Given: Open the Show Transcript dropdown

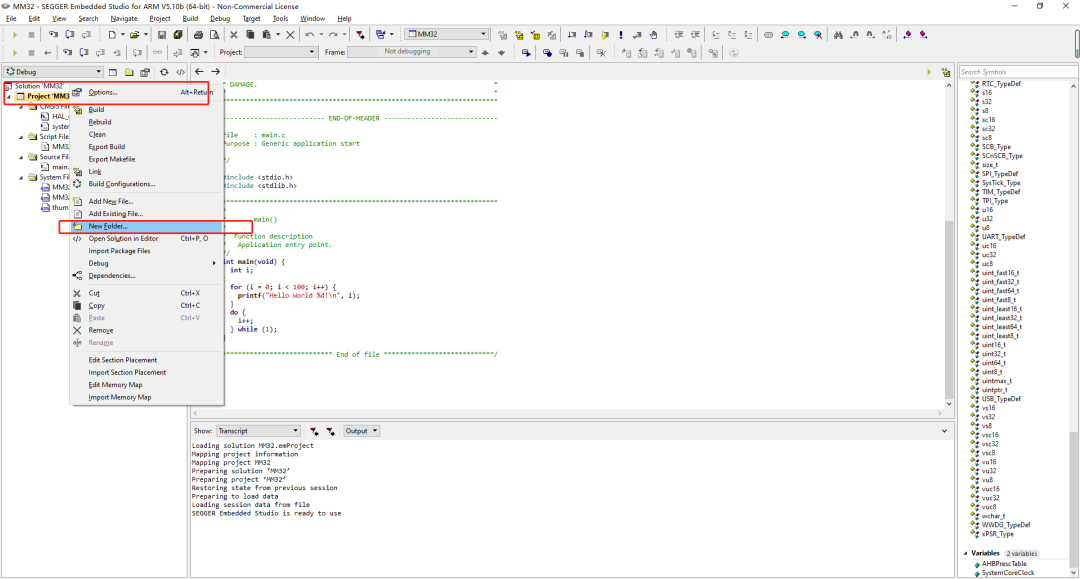Looking at the screenshot, I should 258,431.
